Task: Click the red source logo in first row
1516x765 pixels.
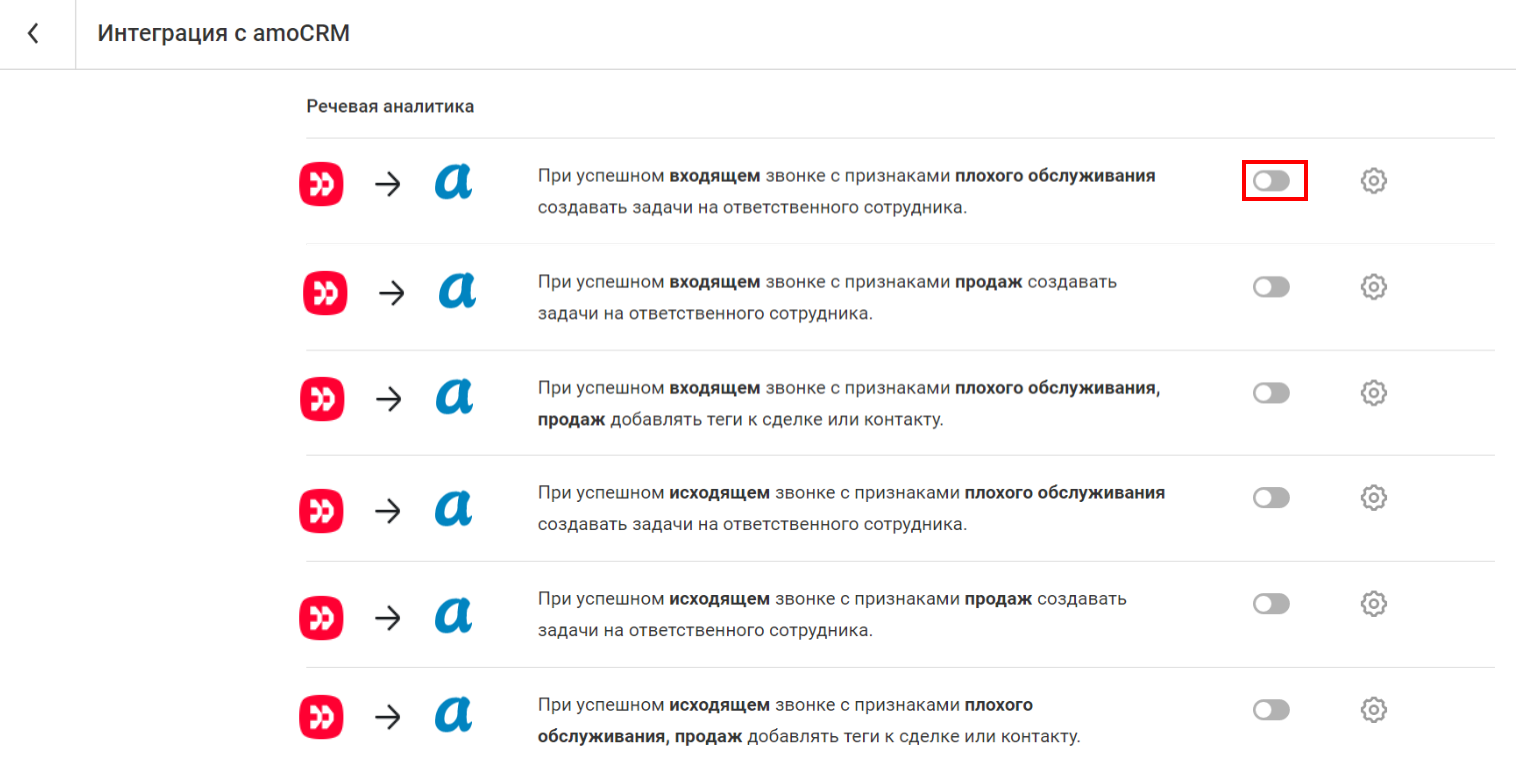Action: (322, 185)
